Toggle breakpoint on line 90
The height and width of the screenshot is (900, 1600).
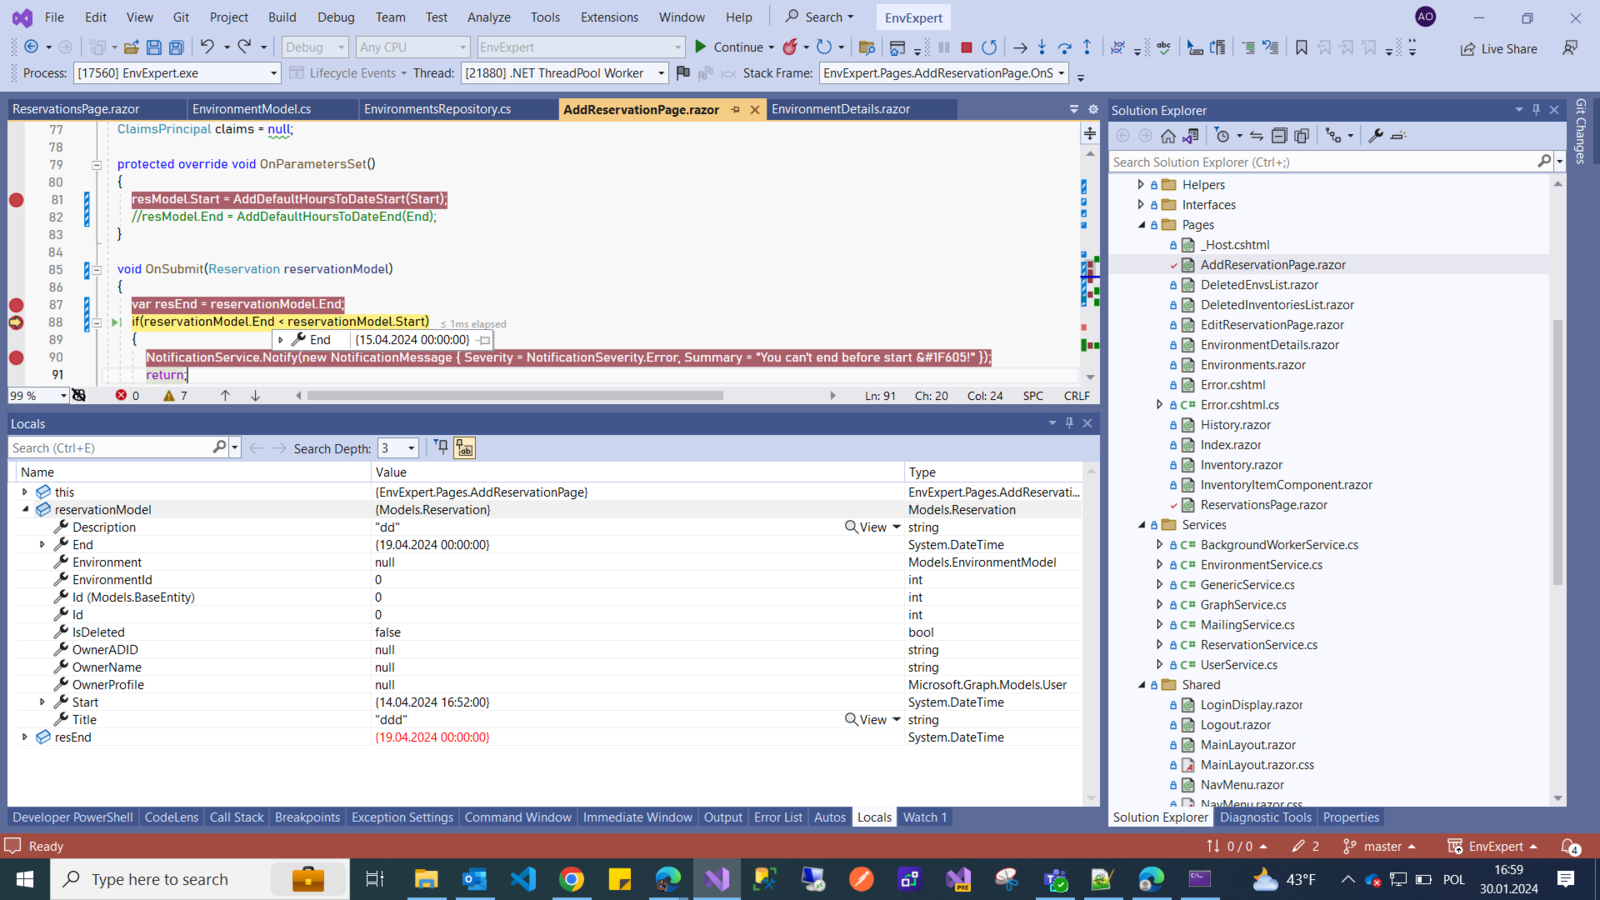tap(16, 357)
